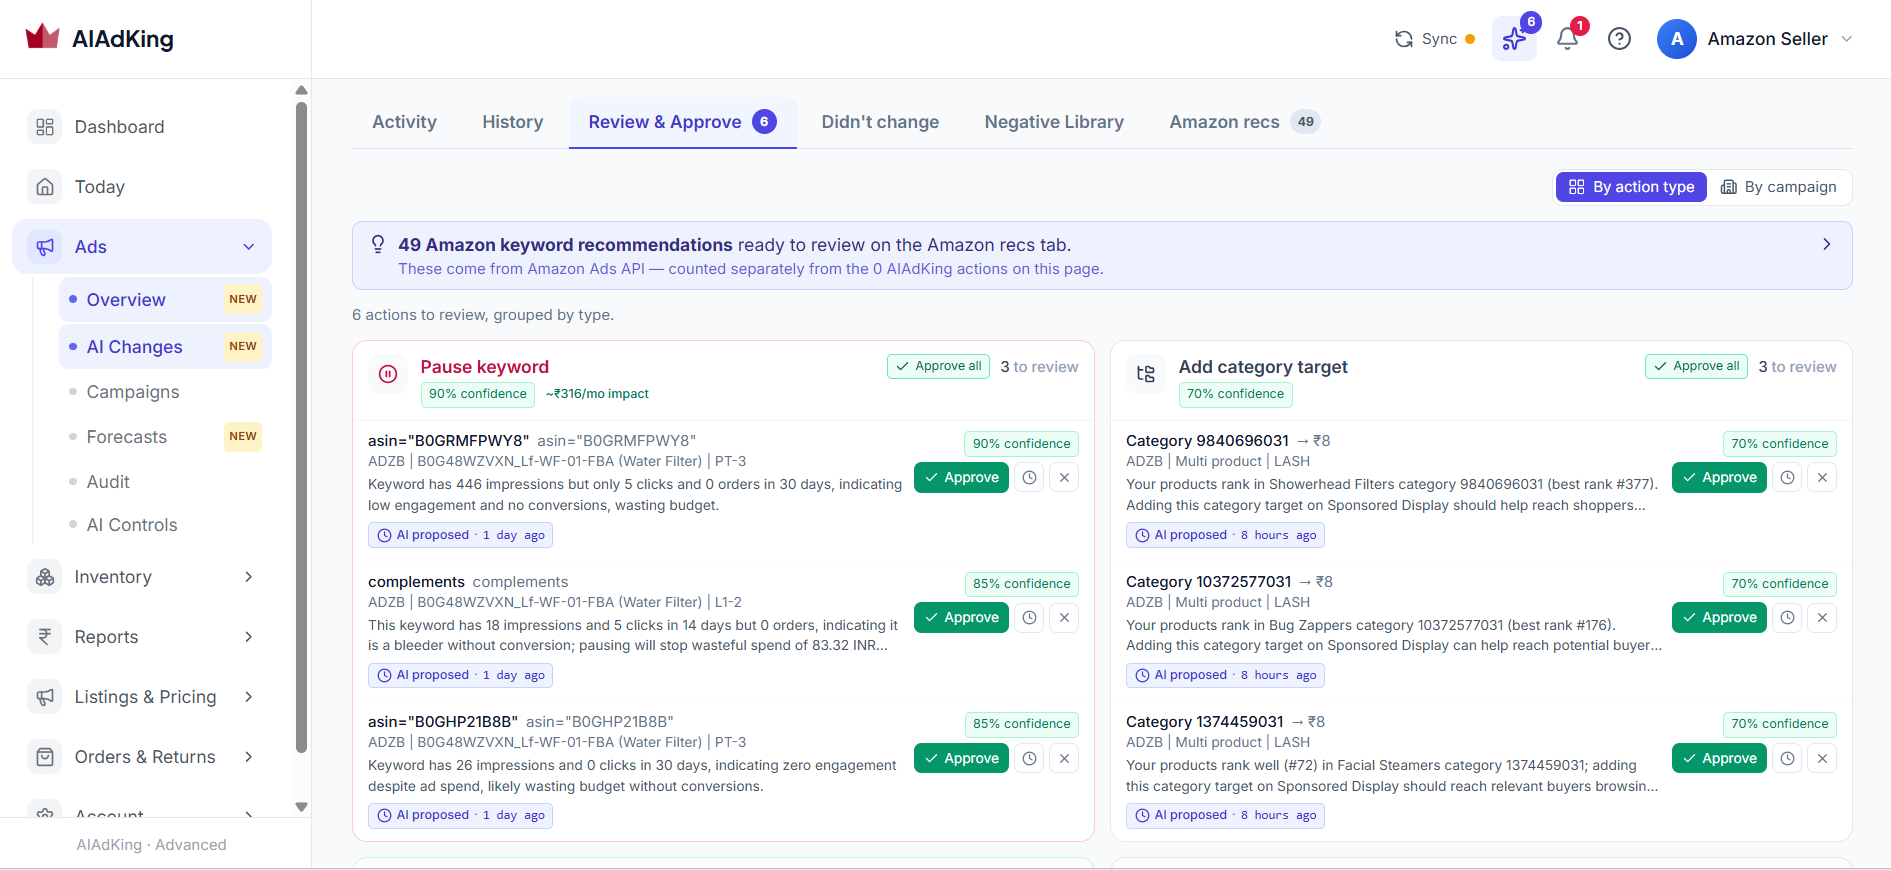The width and height of the screenshot is (1891, 870).
Task: Click the sidebar scrollbar thumb
Action: (x=301, y=426)
